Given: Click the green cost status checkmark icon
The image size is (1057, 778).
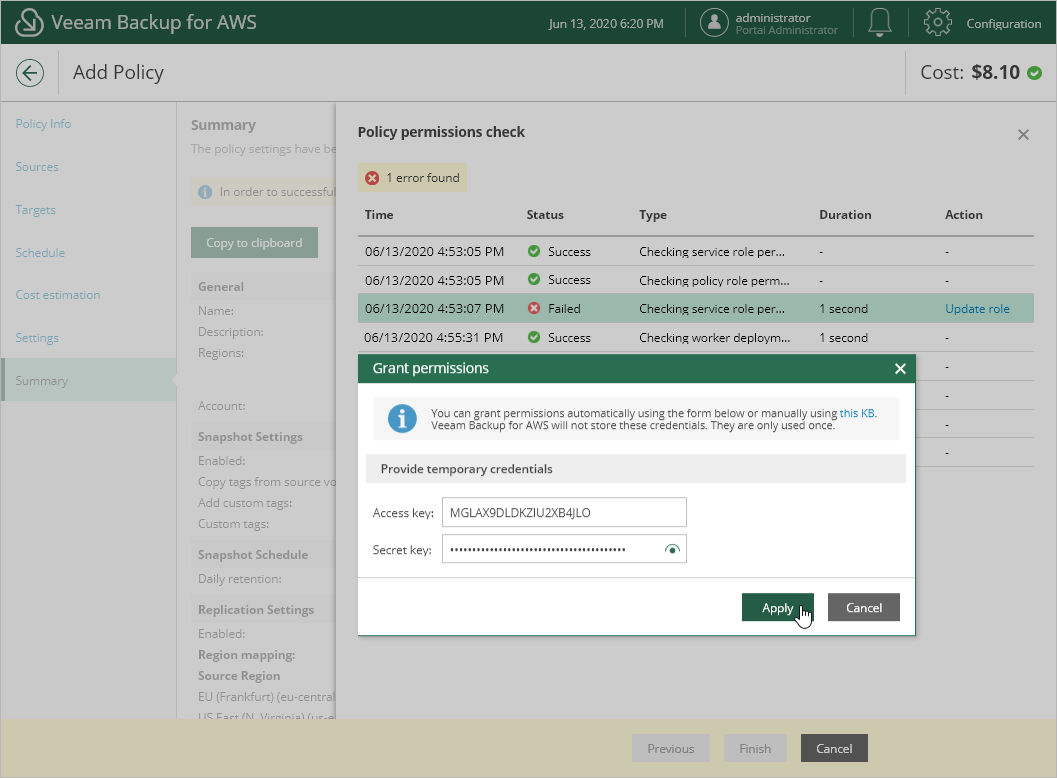Looking at the screenshot, I should pyautogui.click(x=1034, y=73).
